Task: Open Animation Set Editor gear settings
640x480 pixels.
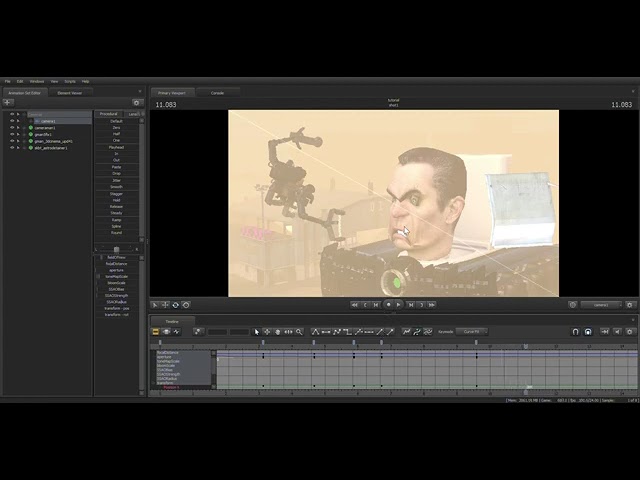Action: 137,103
